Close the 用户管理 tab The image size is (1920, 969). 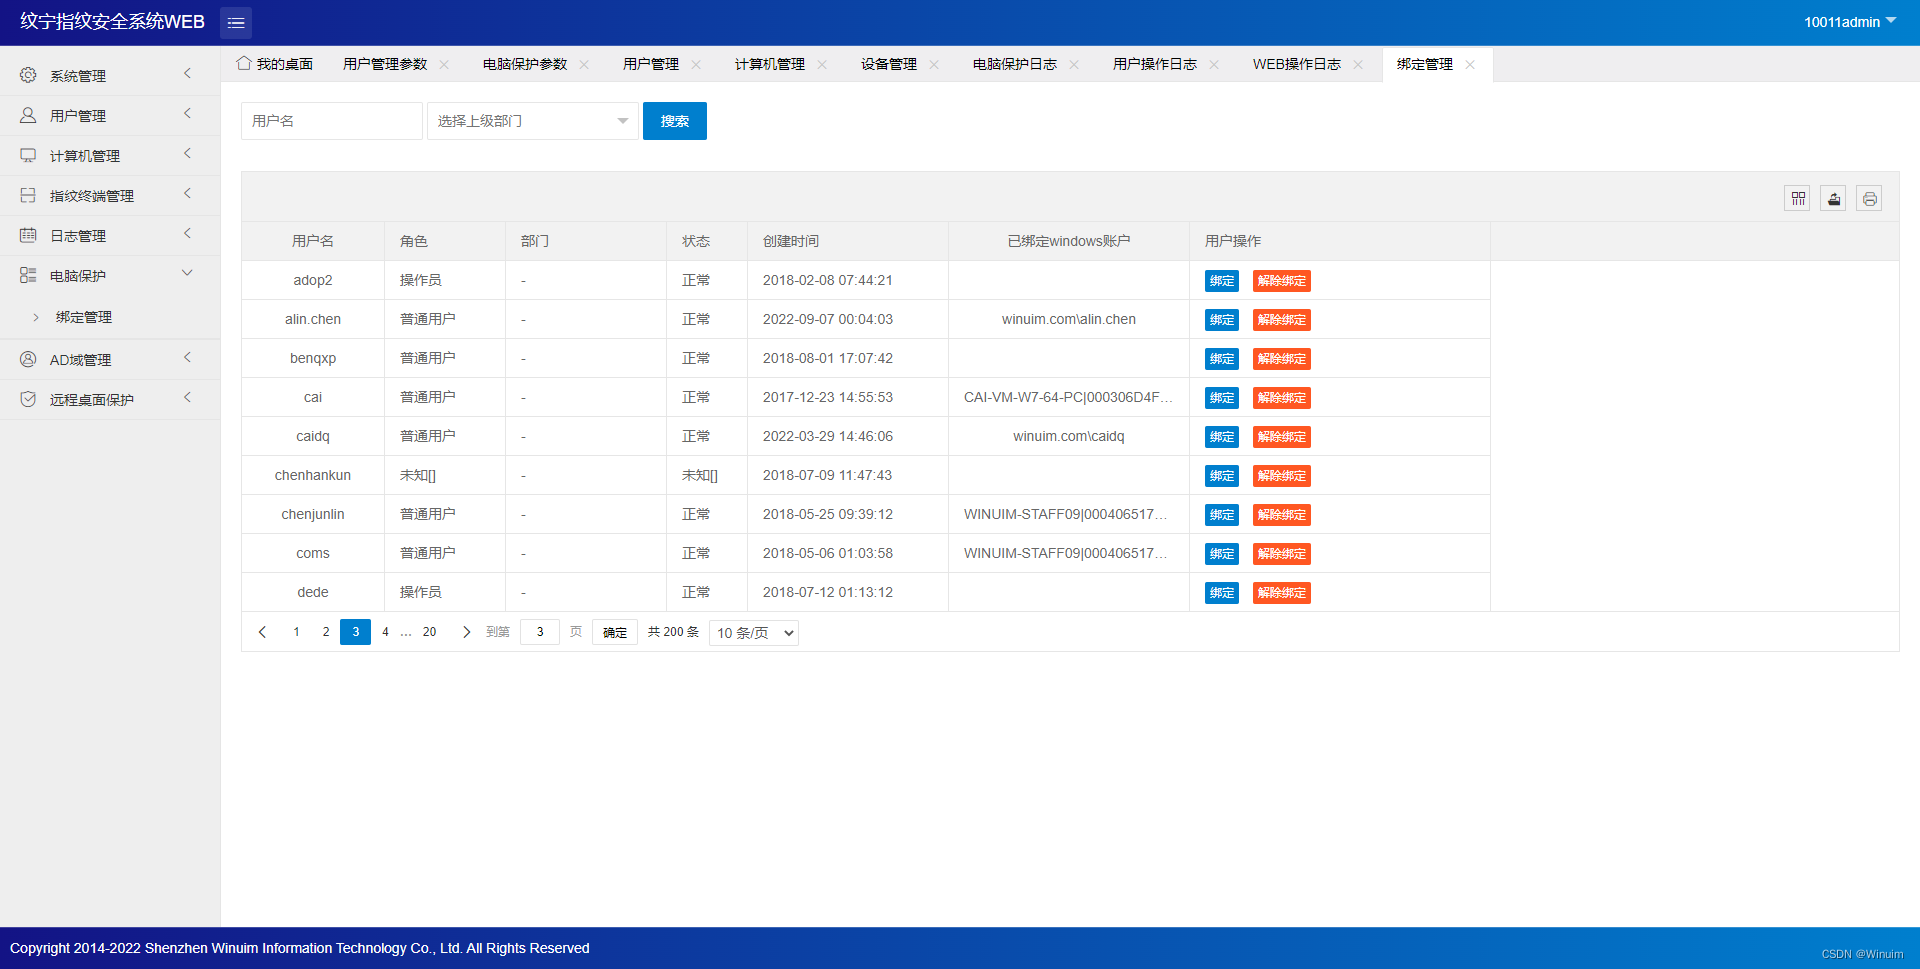pos(696,64)
